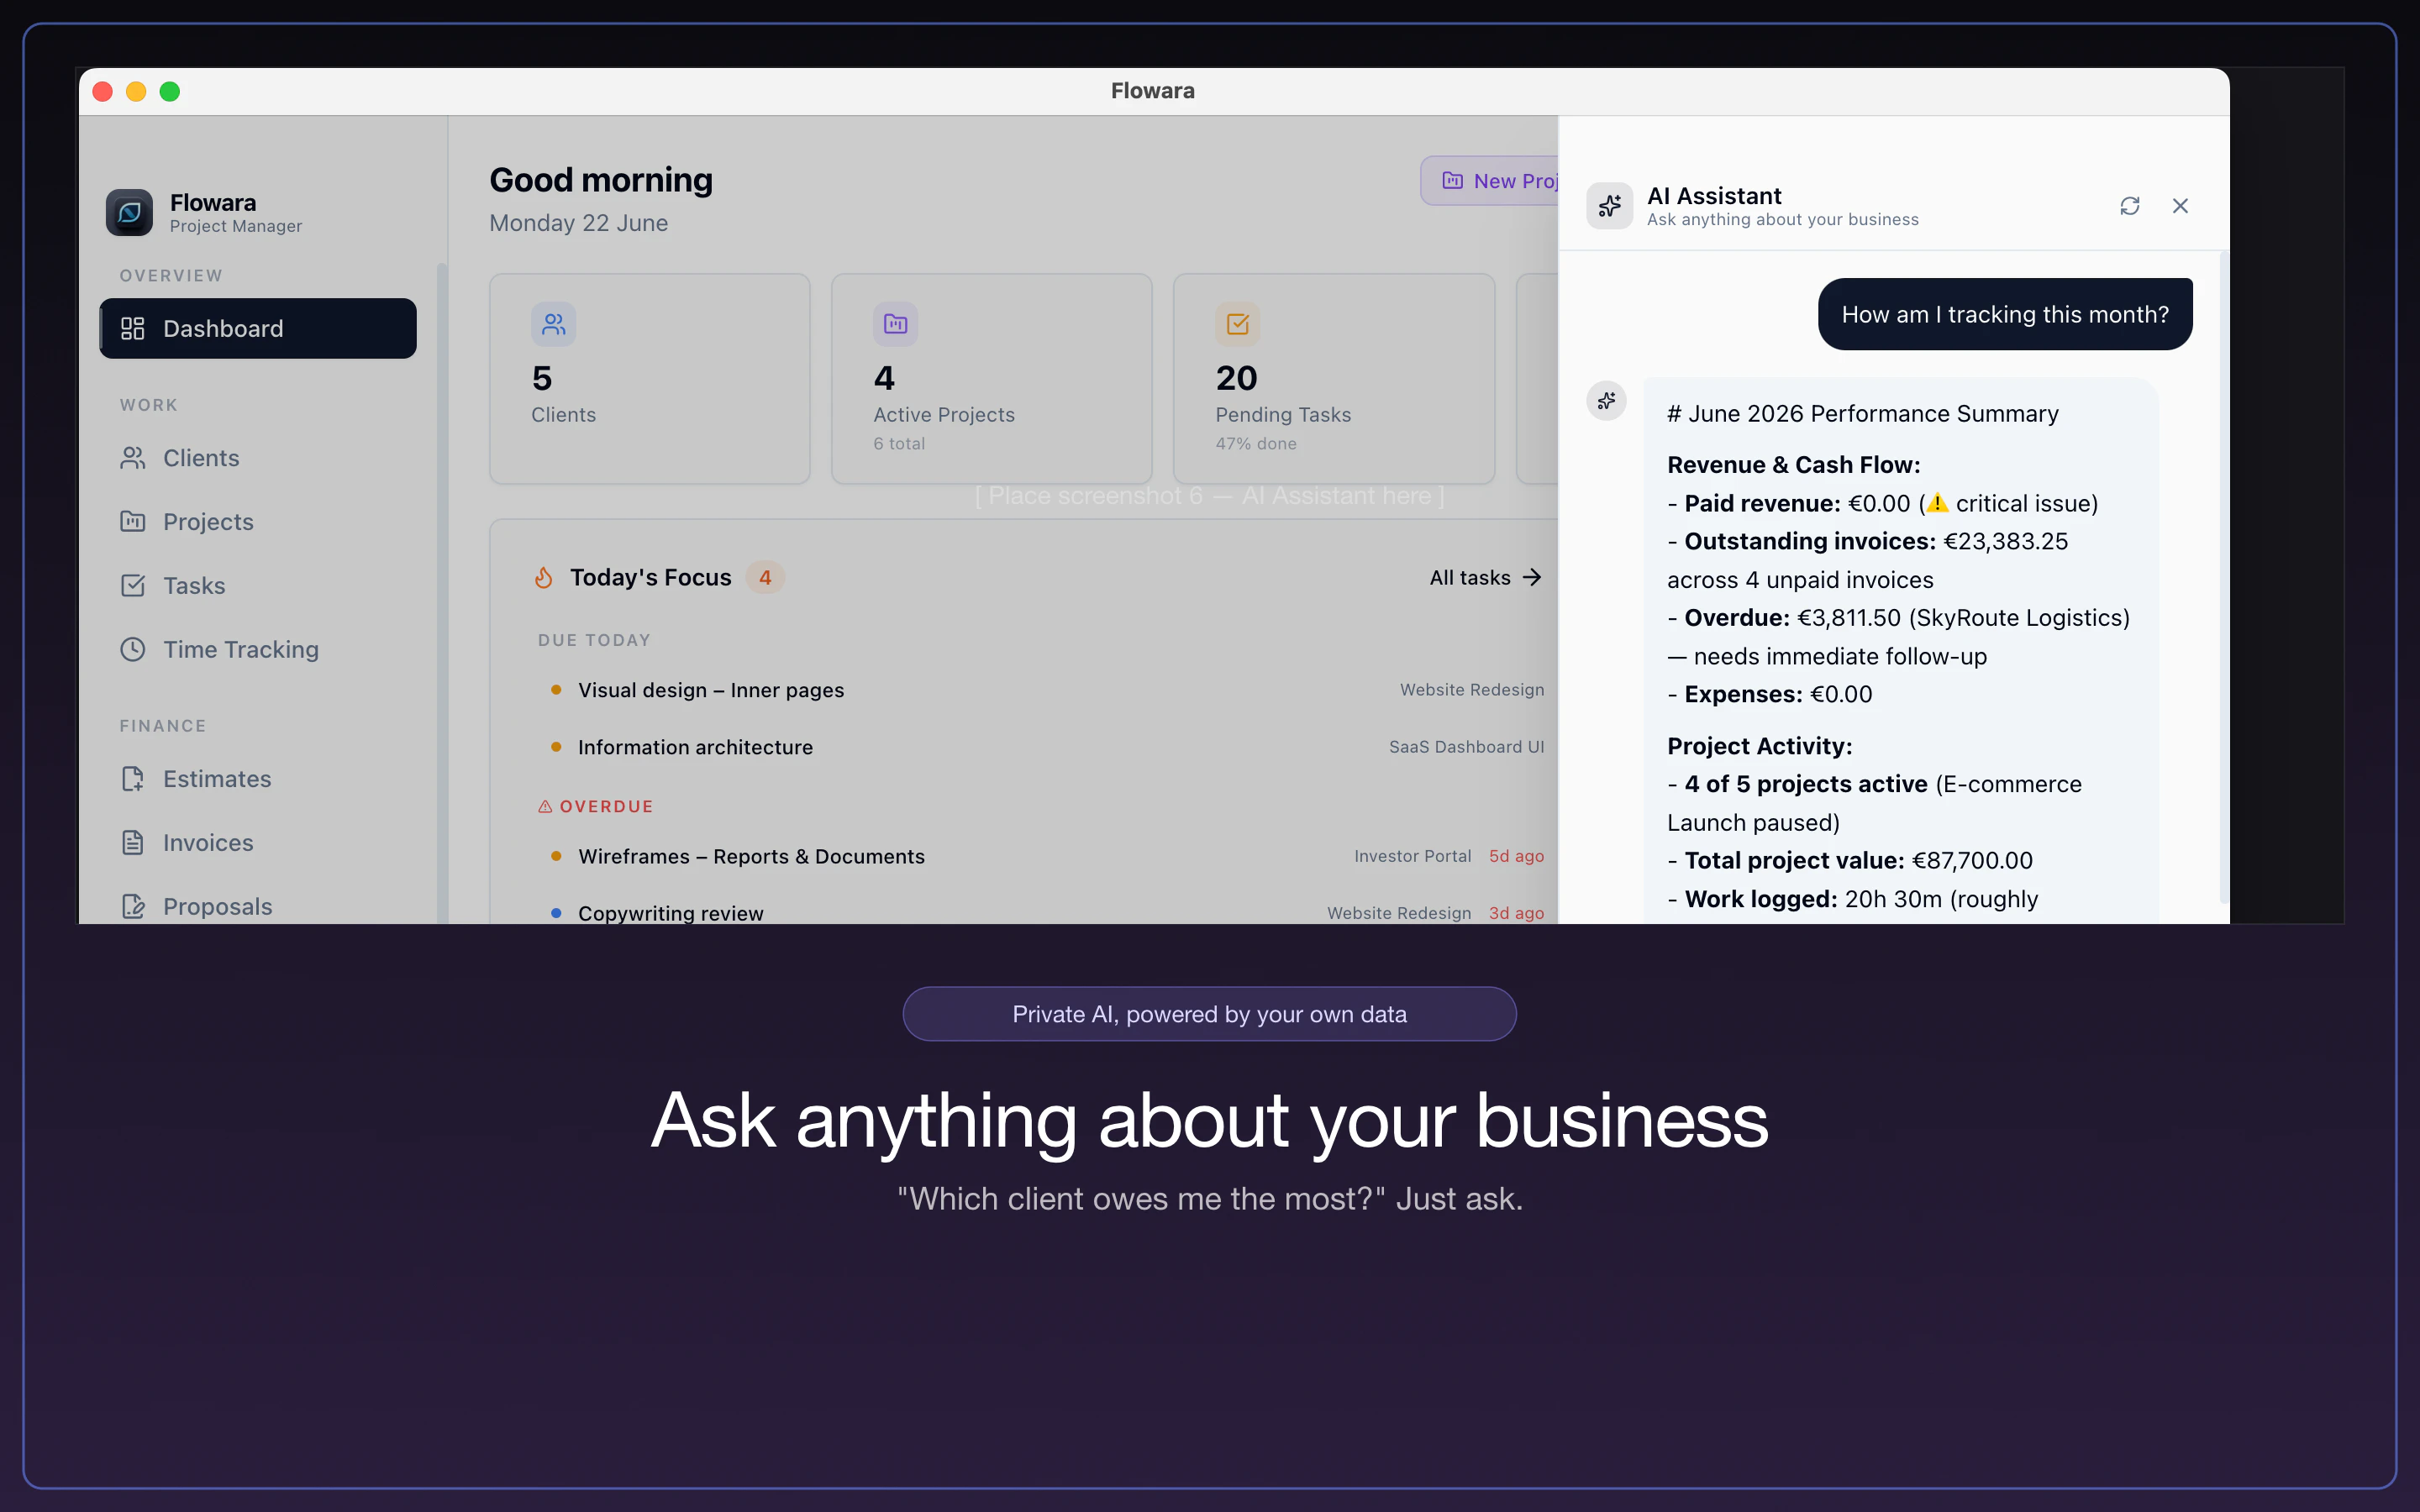The width and height of the screenshot is (2420, 1512).
Task: Click the folder icon on Active Projects card
Action: [x=895, y=324]
